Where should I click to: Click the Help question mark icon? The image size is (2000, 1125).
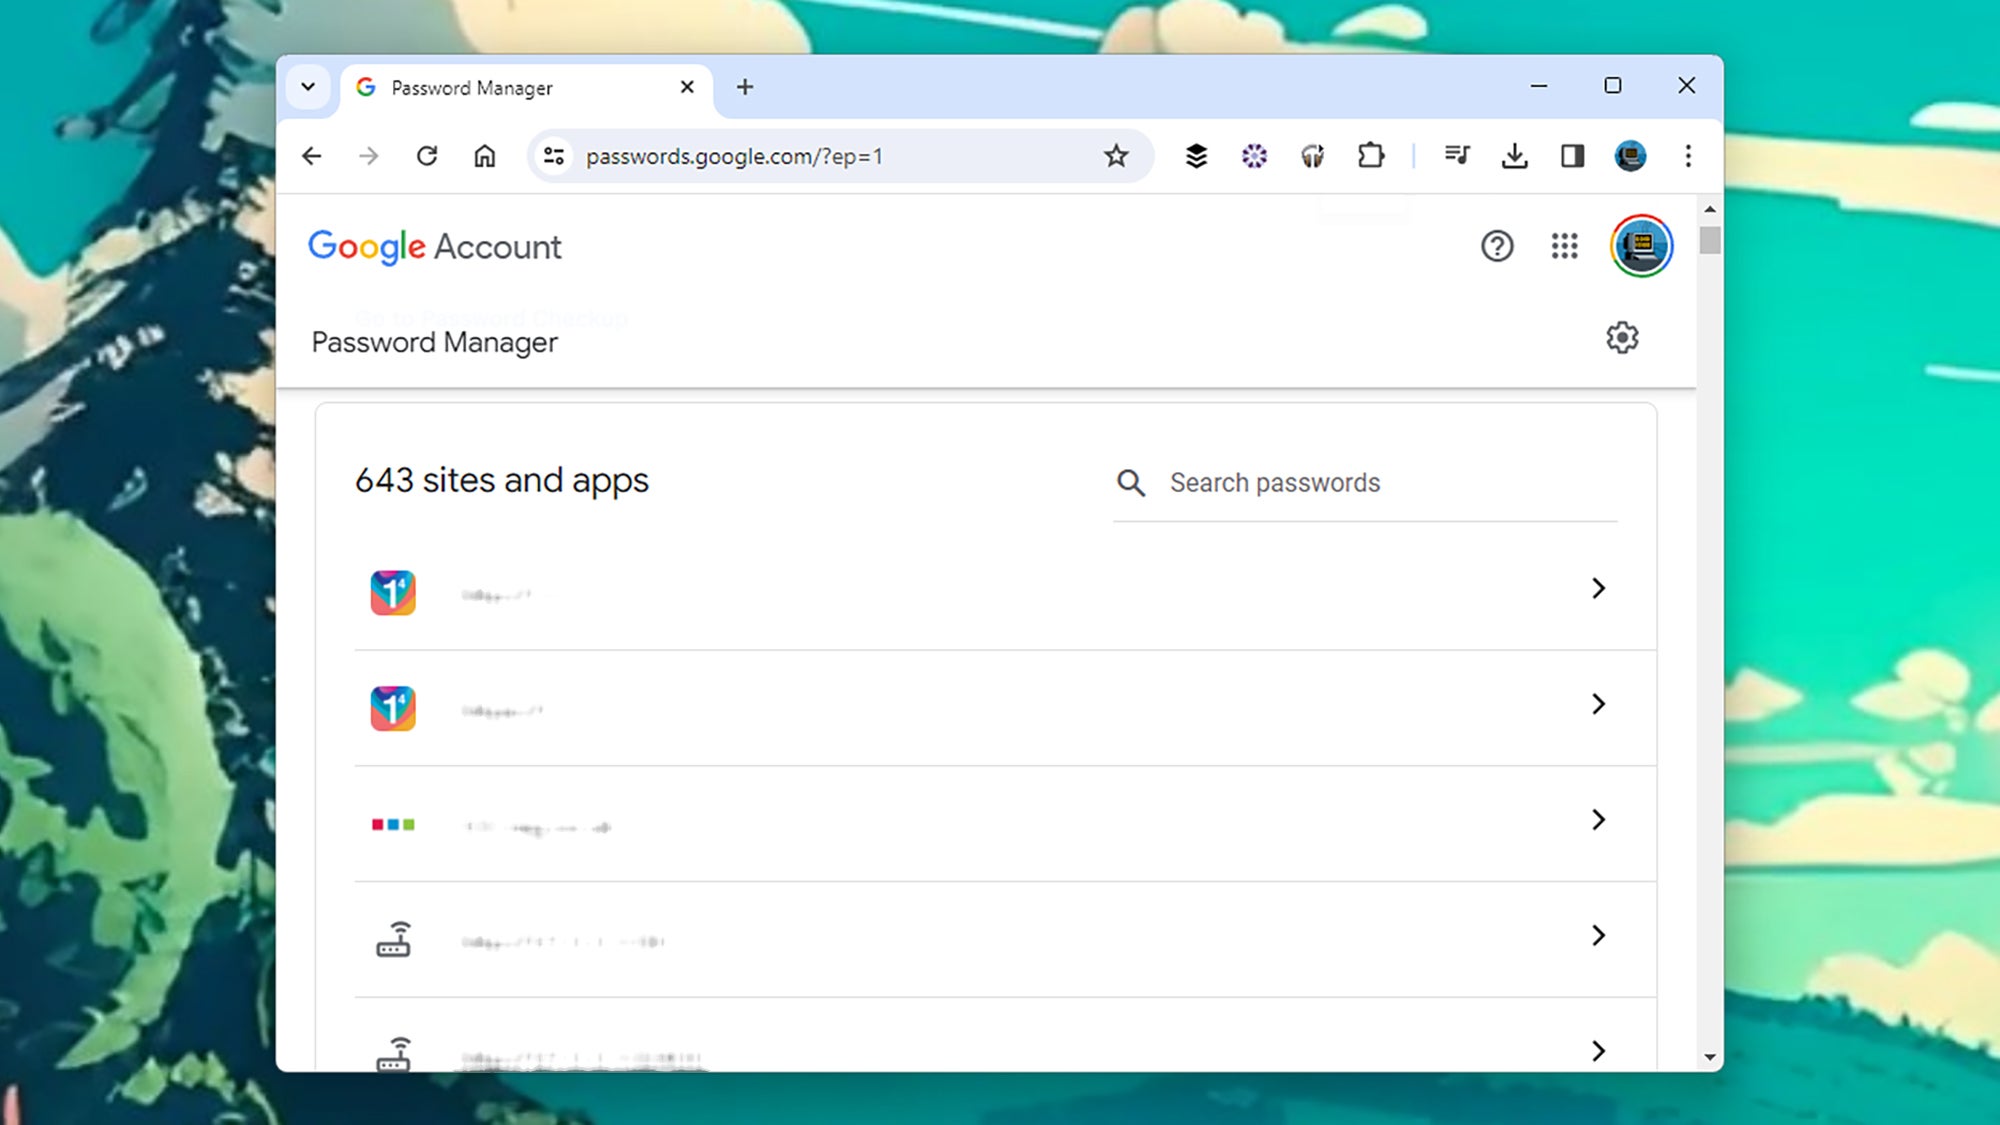pyautogui.click(x=1497, y=246)
